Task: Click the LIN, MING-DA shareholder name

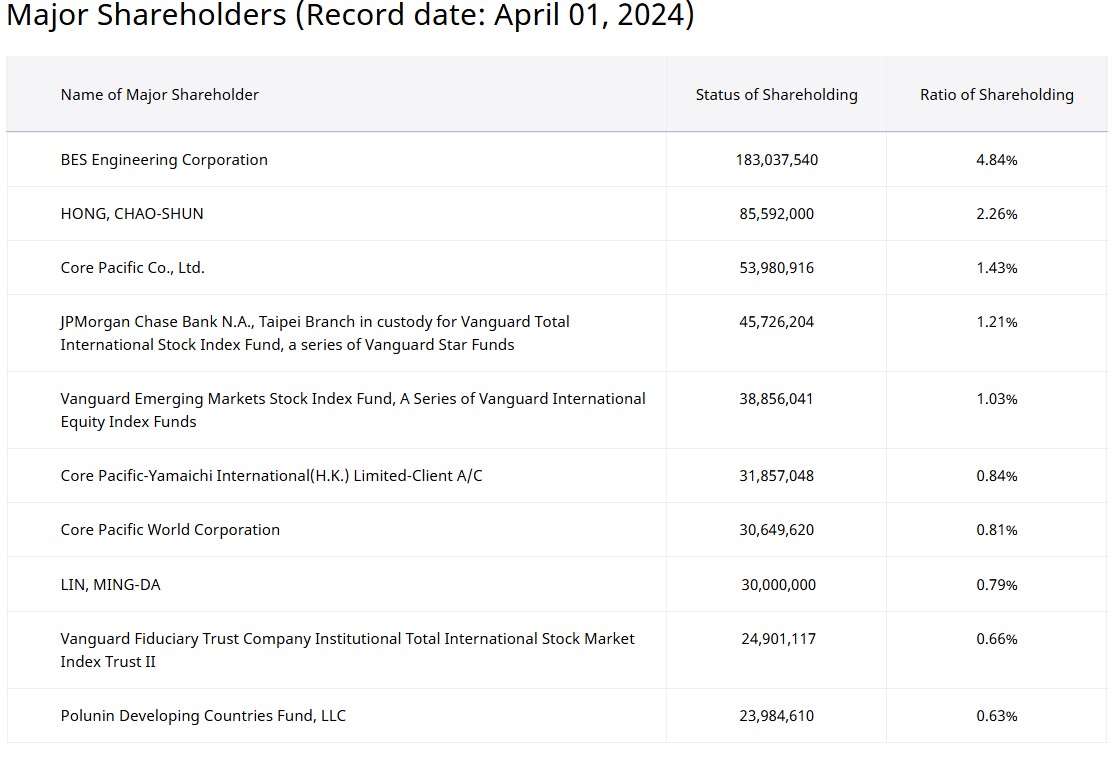Action: 110,585
